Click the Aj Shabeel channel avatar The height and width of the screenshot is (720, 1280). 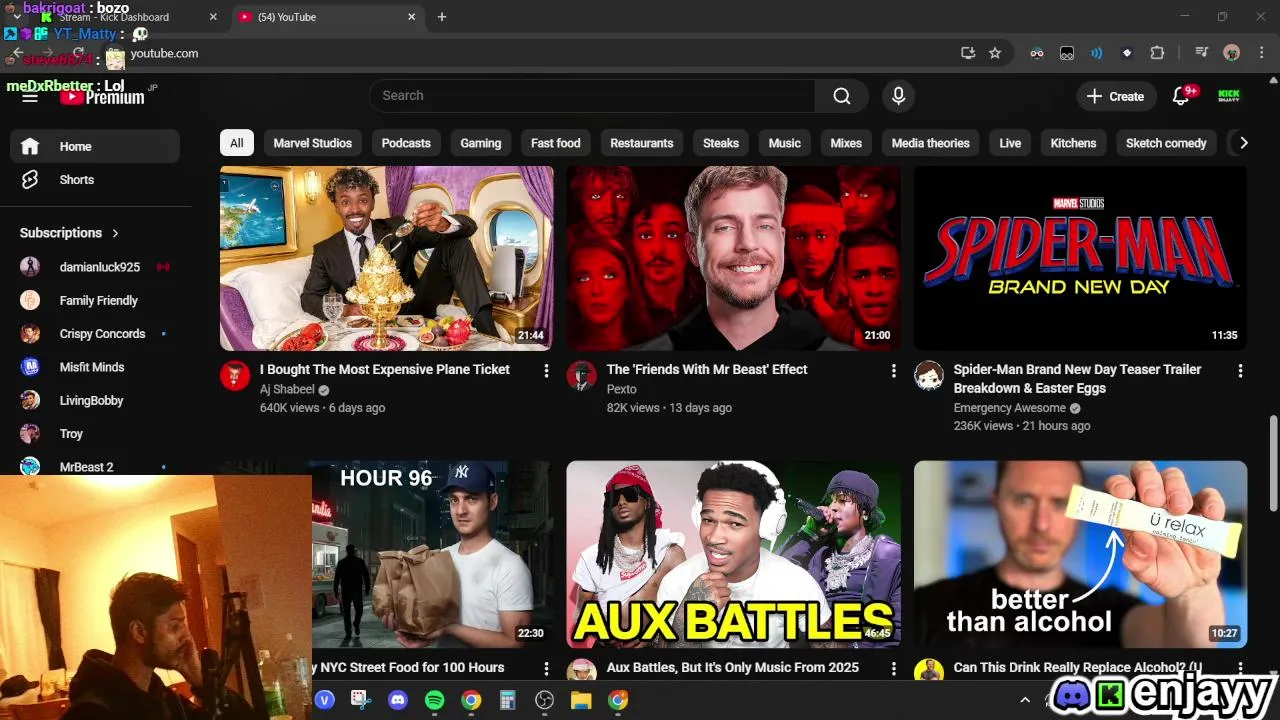[x=235, y=375]
